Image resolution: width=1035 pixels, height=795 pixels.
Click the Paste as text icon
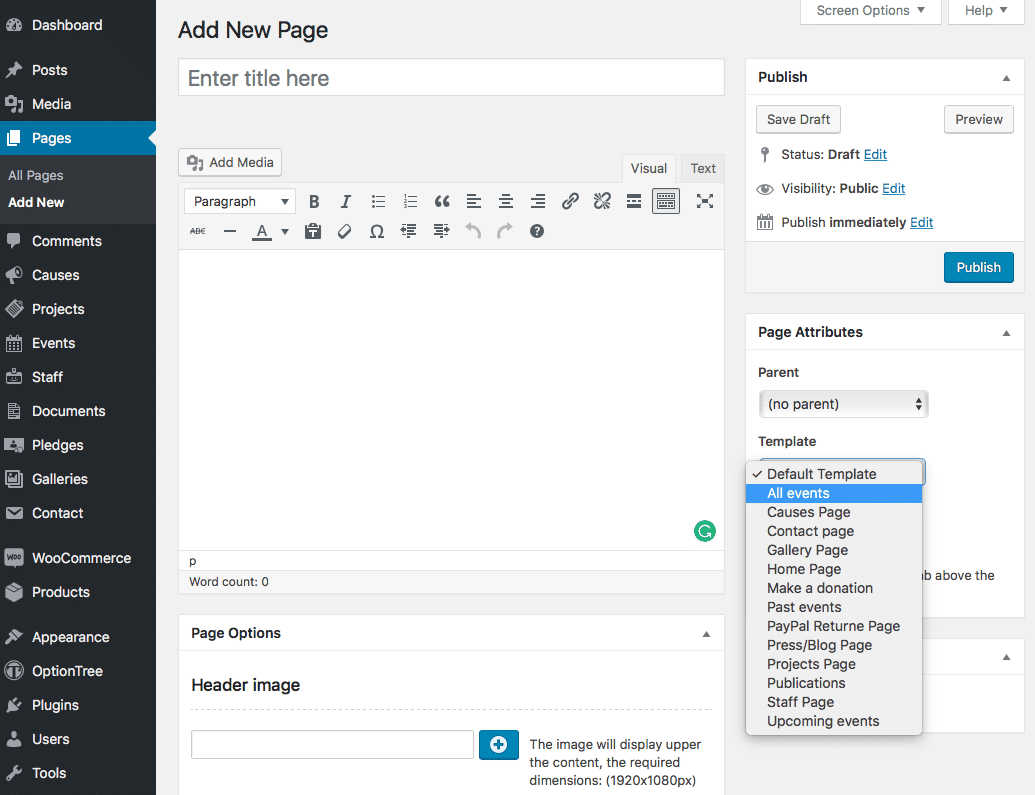click(x=313, y=231)
